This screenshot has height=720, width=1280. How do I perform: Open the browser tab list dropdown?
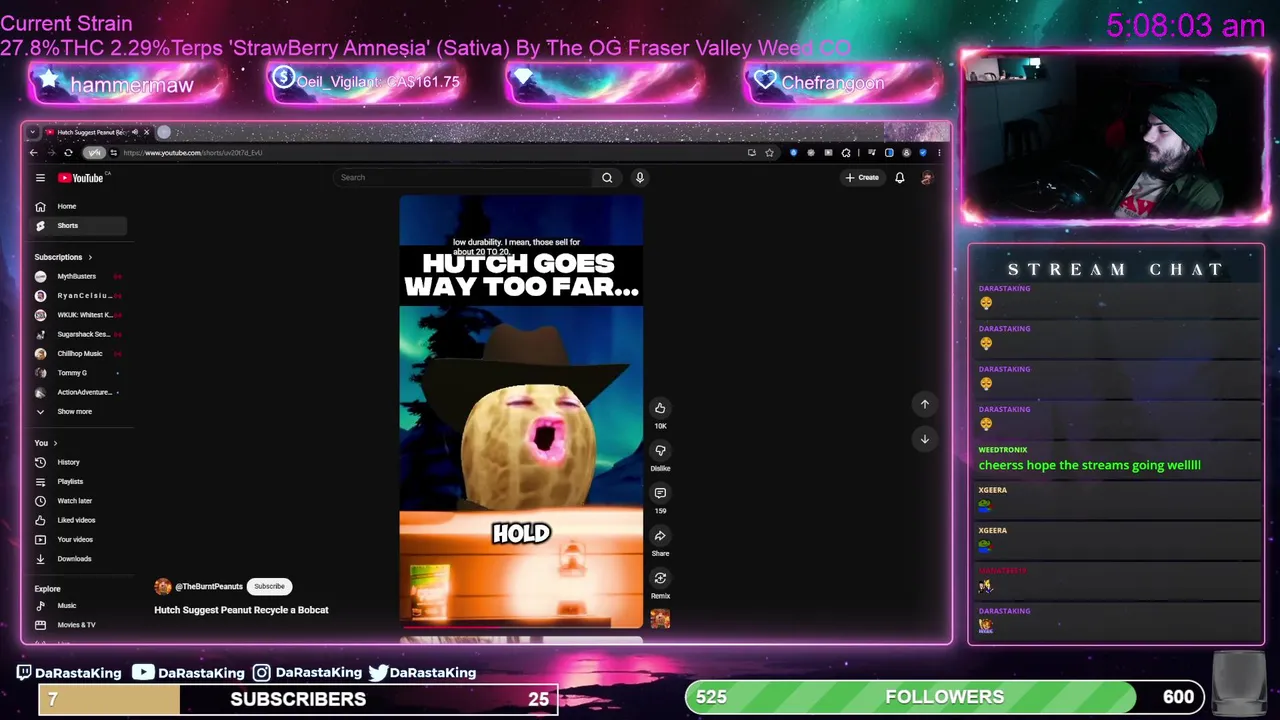[33, 132]
